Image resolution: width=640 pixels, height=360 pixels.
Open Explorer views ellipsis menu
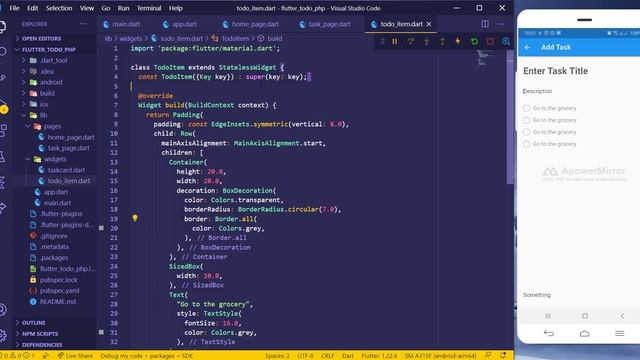(83, 24)
